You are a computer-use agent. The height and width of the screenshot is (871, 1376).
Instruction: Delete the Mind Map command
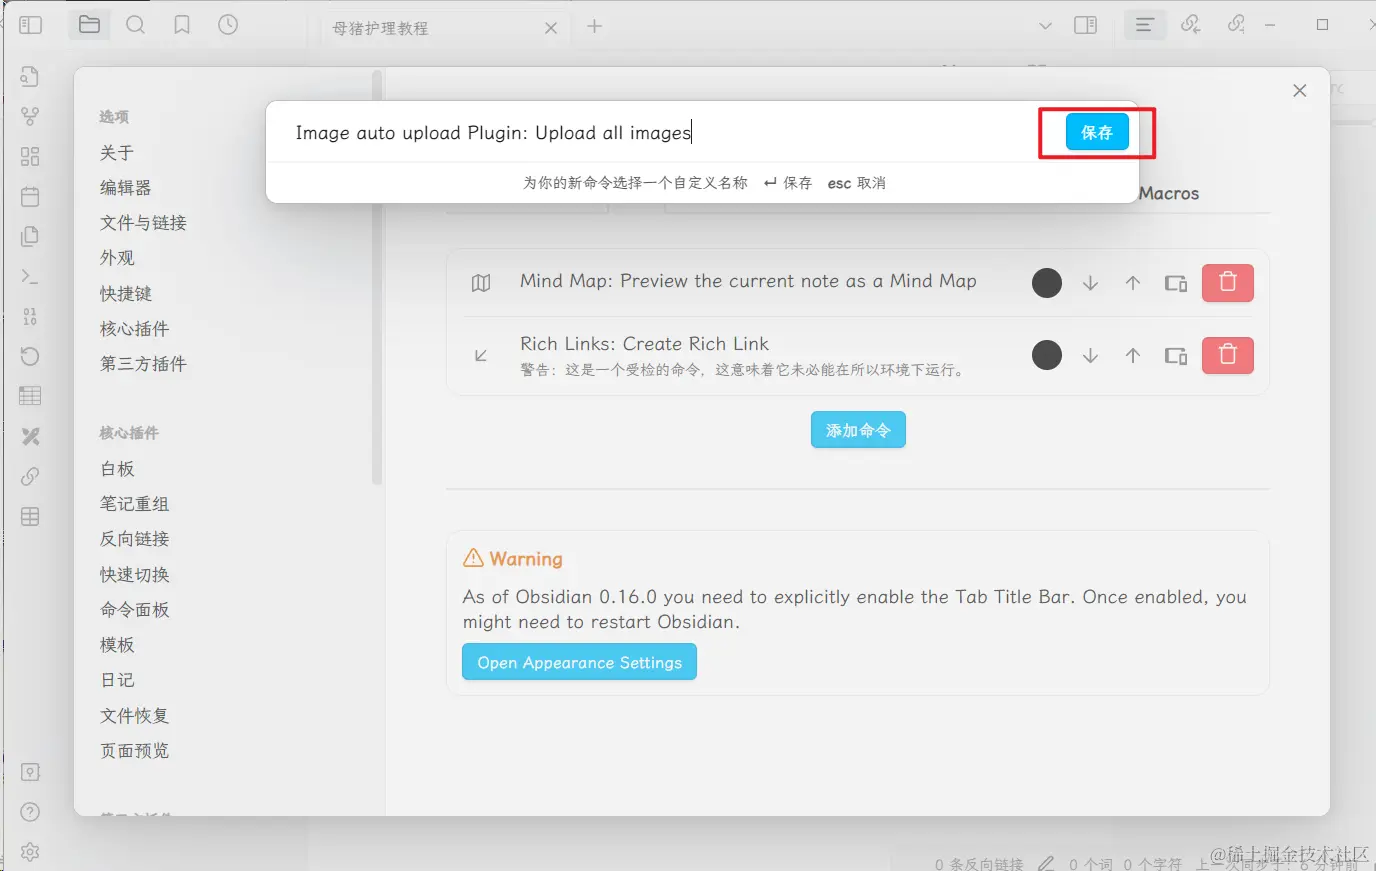pos(1228,283)
